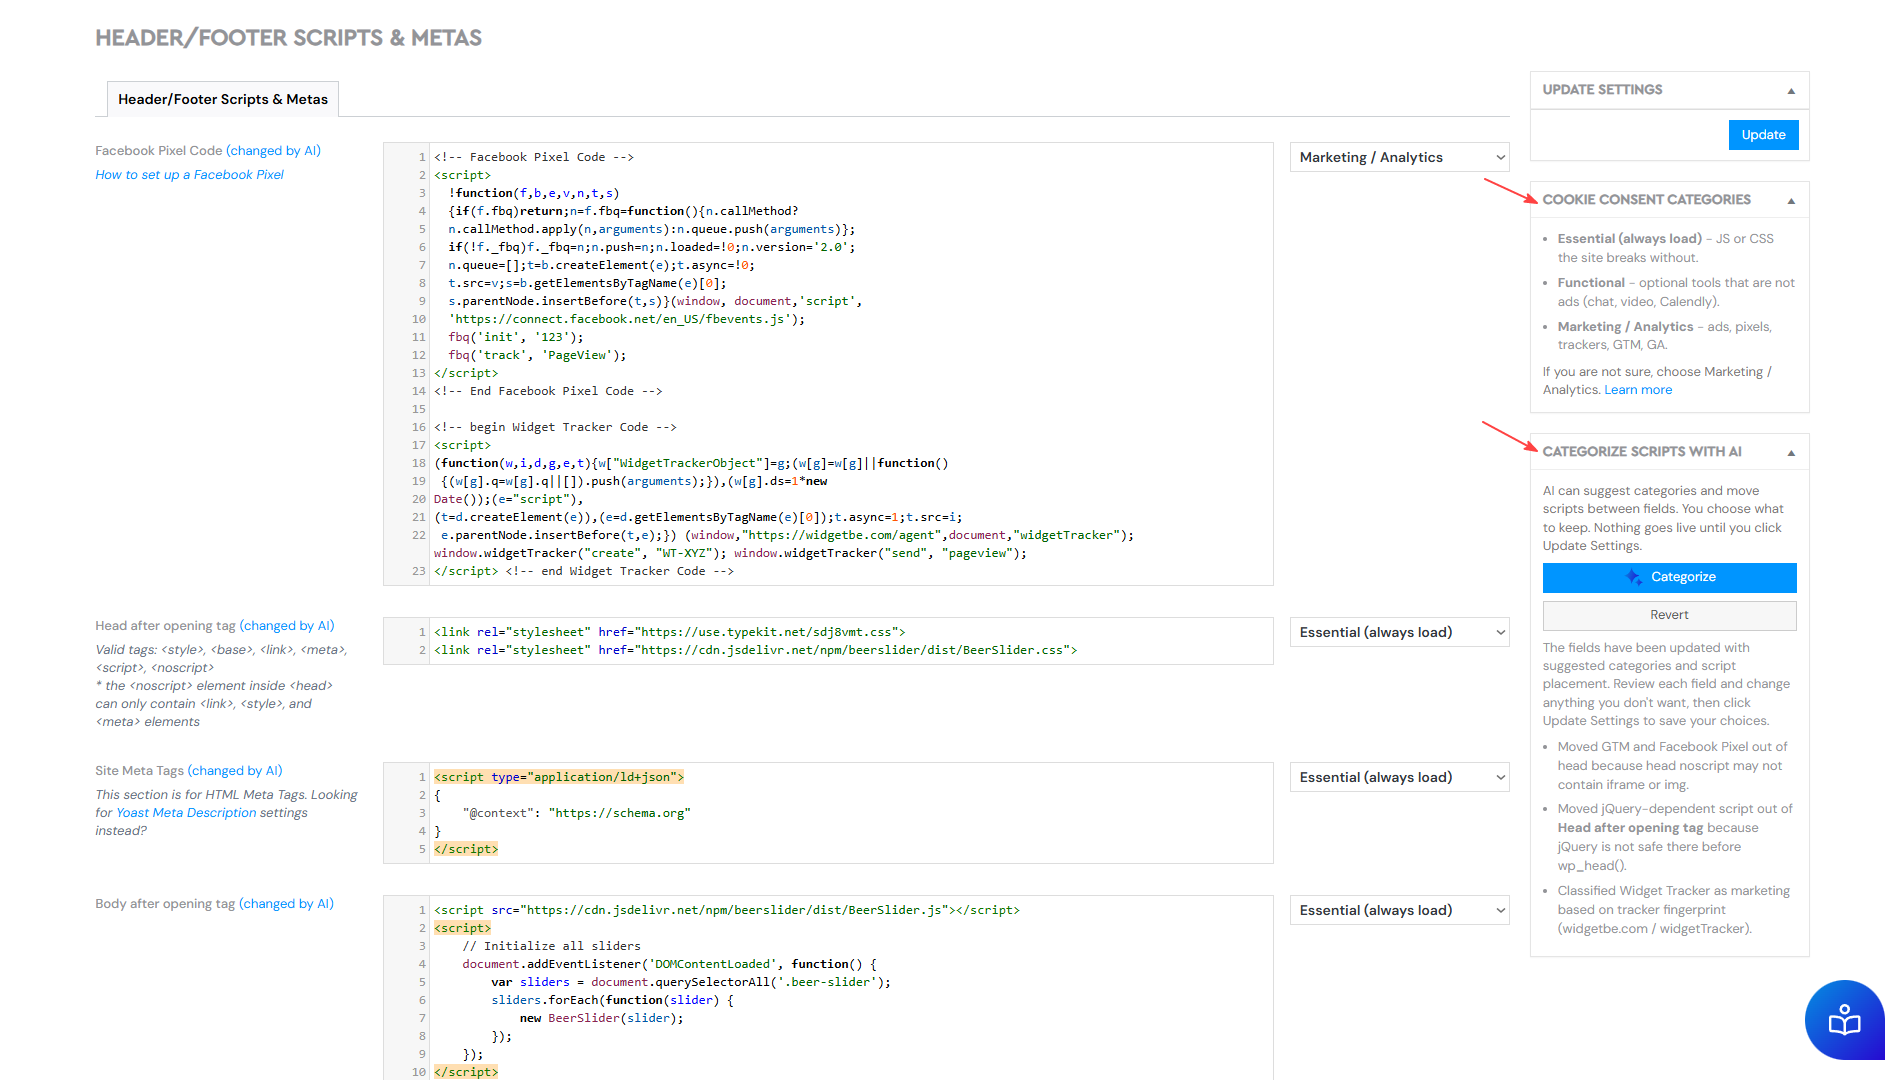Open category dropdown for Body after opening tag
This screenshot has height=1080, width=1899.
[1399, 910]
